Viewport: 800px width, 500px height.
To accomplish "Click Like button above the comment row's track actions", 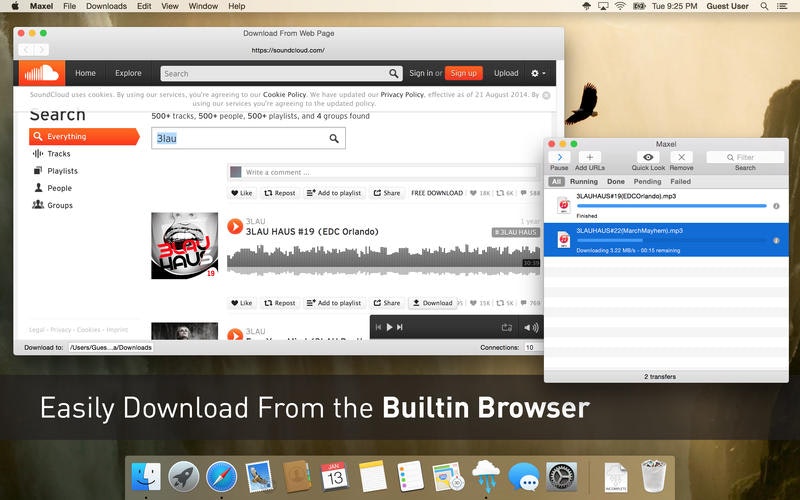I will [241, 193].
